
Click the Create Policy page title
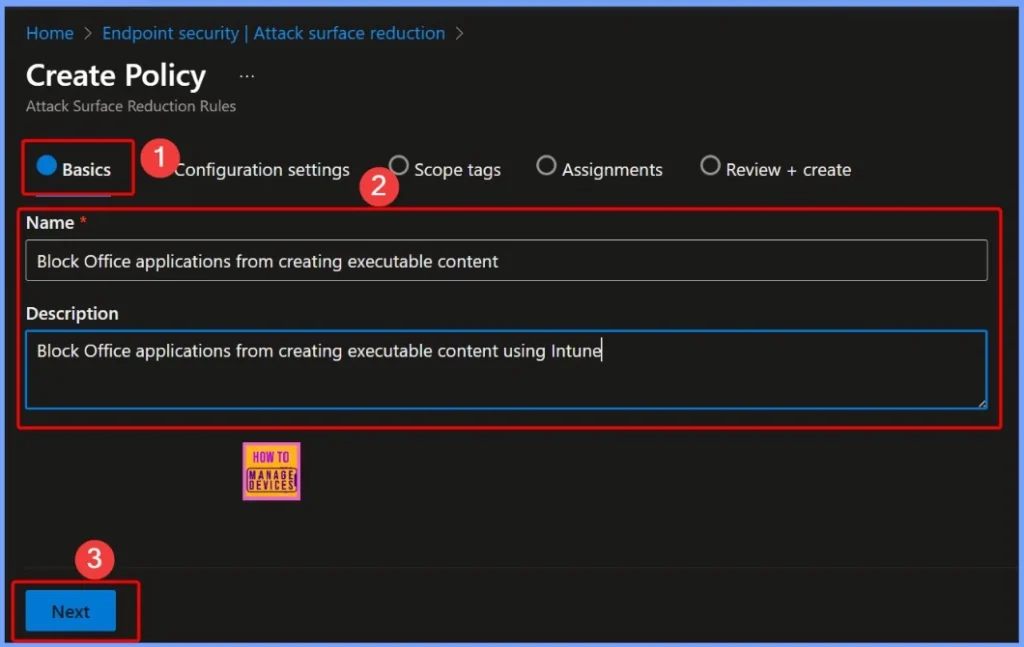click(116, 75)
